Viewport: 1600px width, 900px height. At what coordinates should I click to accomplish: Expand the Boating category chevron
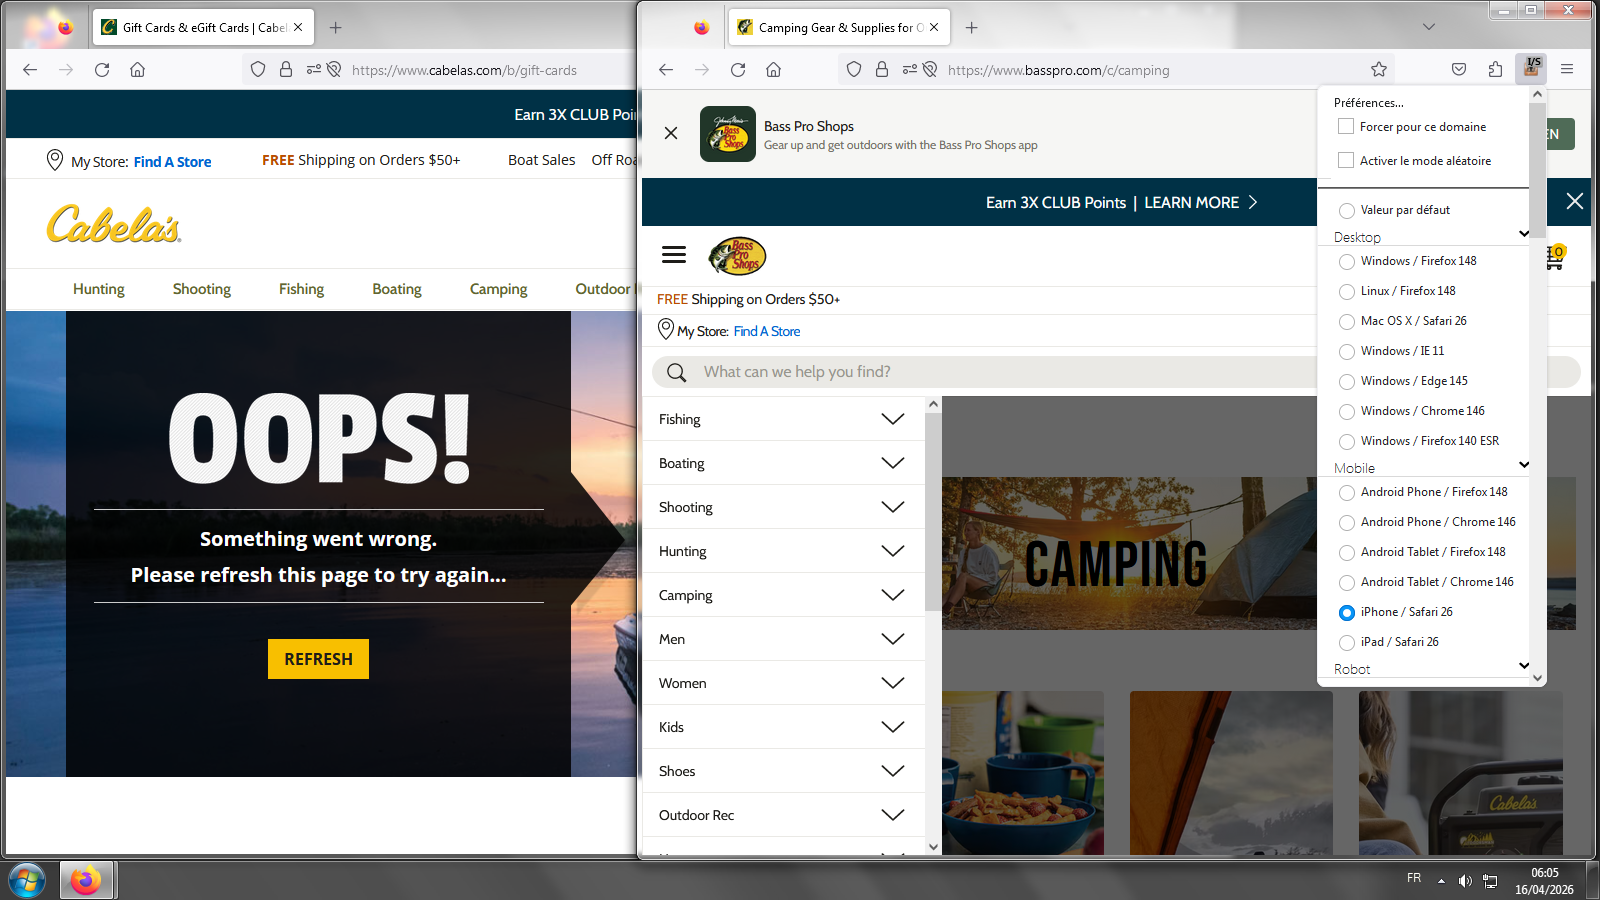click(893, 463)
